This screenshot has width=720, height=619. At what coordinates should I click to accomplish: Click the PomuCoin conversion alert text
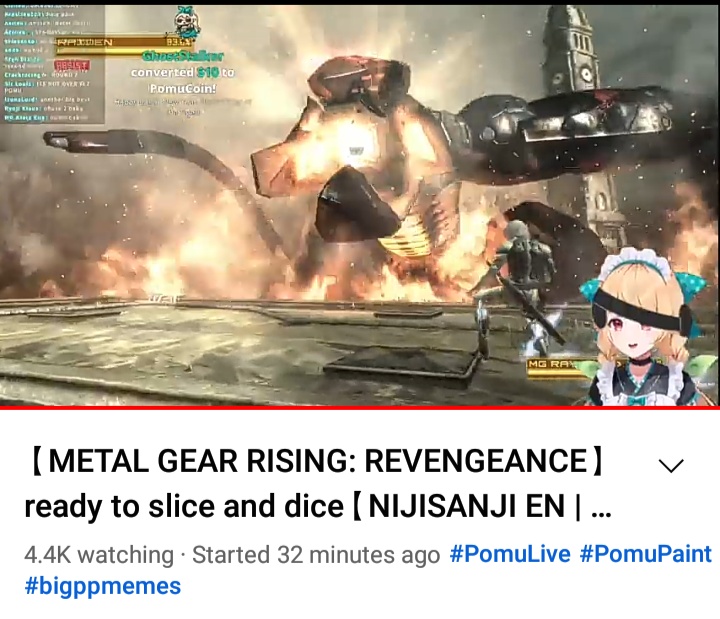pos(183,80)
